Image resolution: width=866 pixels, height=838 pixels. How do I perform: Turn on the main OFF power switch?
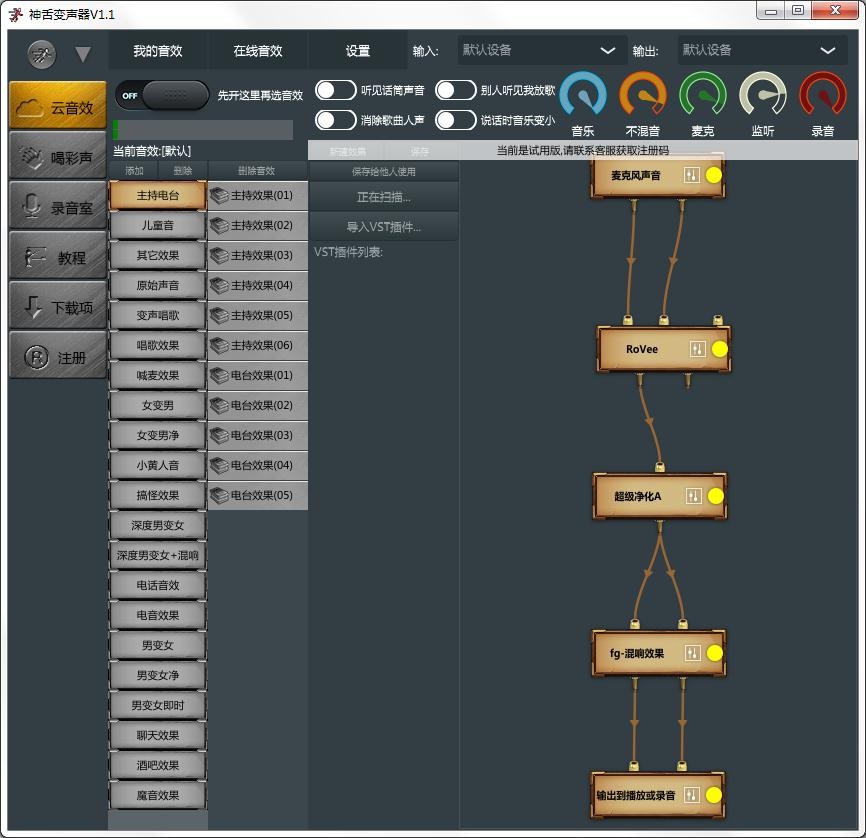pyautogui.click(x=162, y=95)
